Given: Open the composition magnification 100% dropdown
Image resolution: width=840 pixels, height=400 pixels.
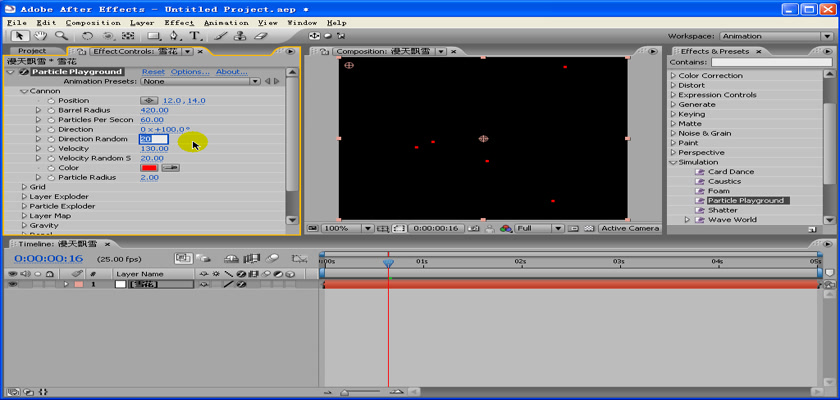Looking at the screenshot, I should point(347,229).
